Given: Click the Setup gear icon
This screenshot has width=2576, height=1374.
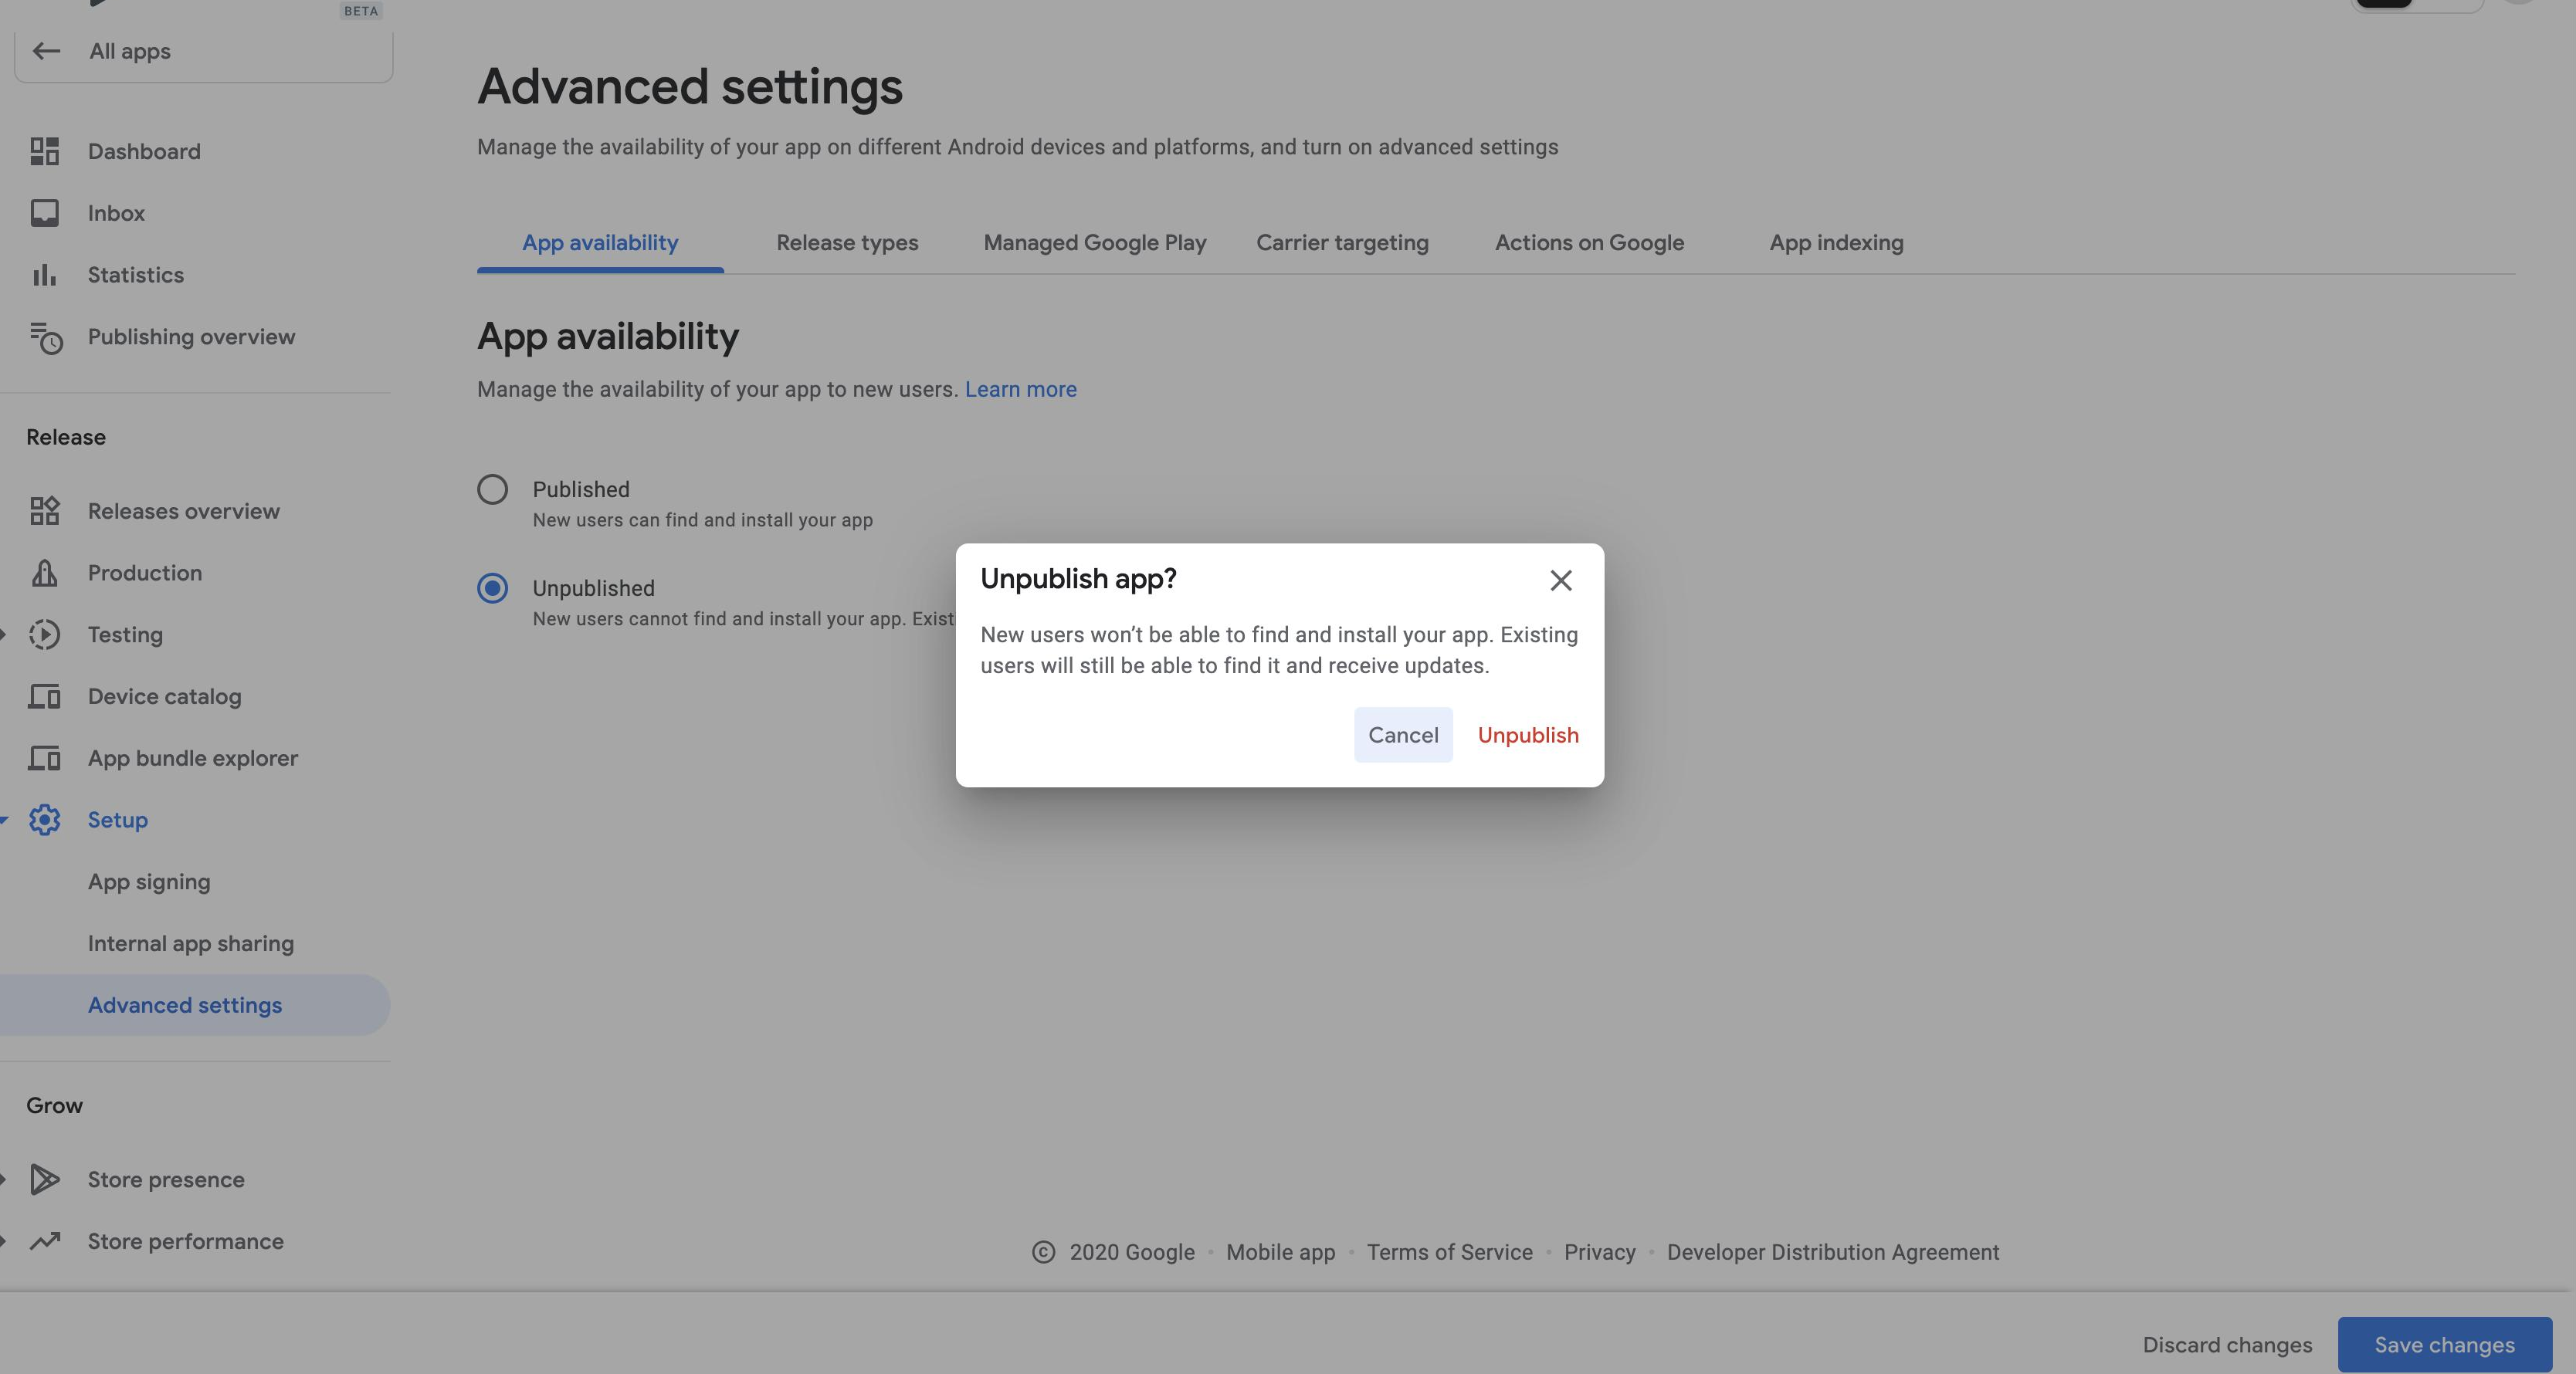Looking at the screenshot, I should [x=44, y=820].
